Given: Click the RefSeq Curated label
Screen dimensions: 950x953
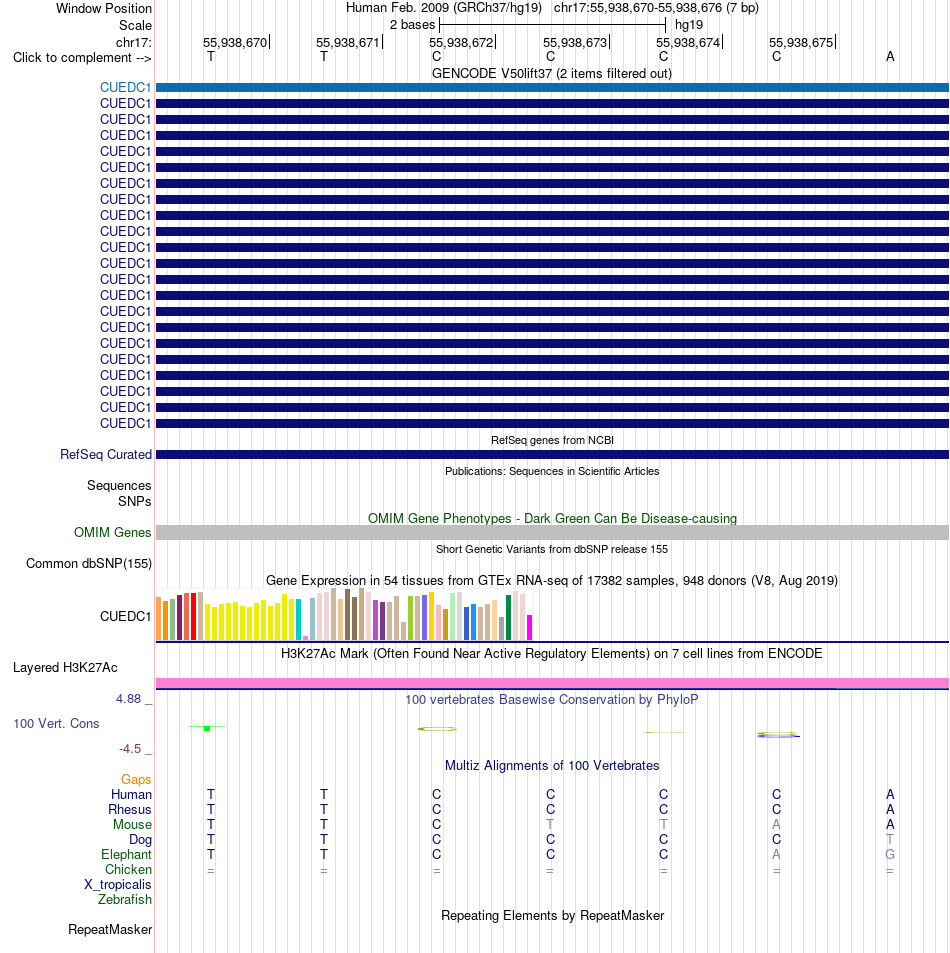Looking at the screenshot, I should click(106, 455).
